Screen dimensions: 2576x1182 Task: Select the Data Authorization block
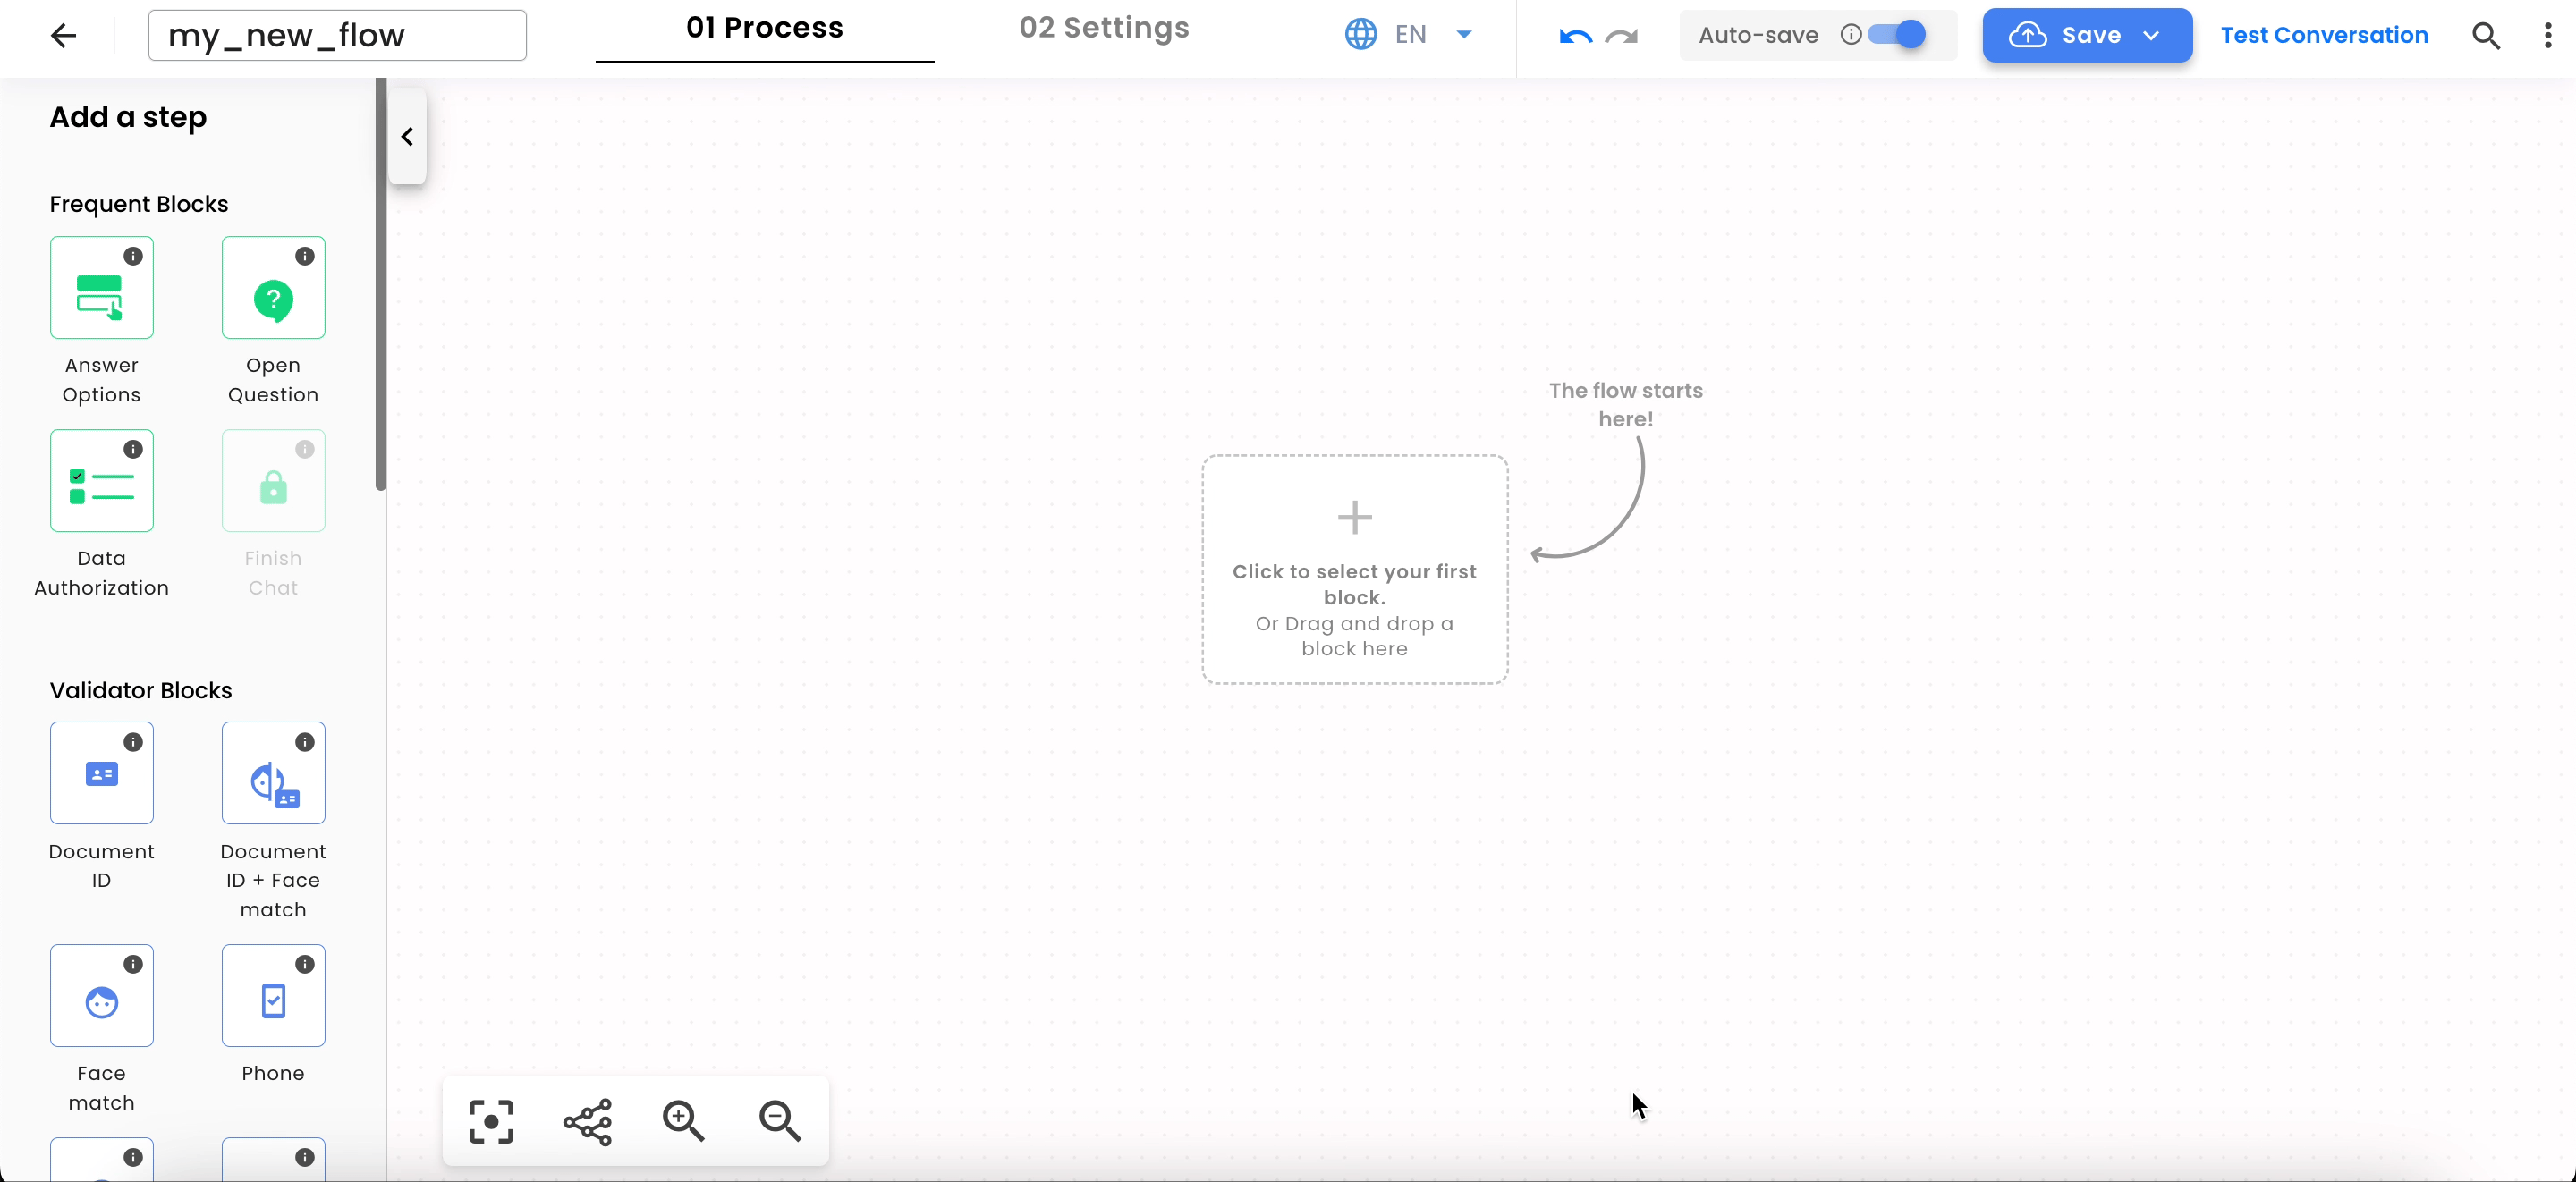101,481
